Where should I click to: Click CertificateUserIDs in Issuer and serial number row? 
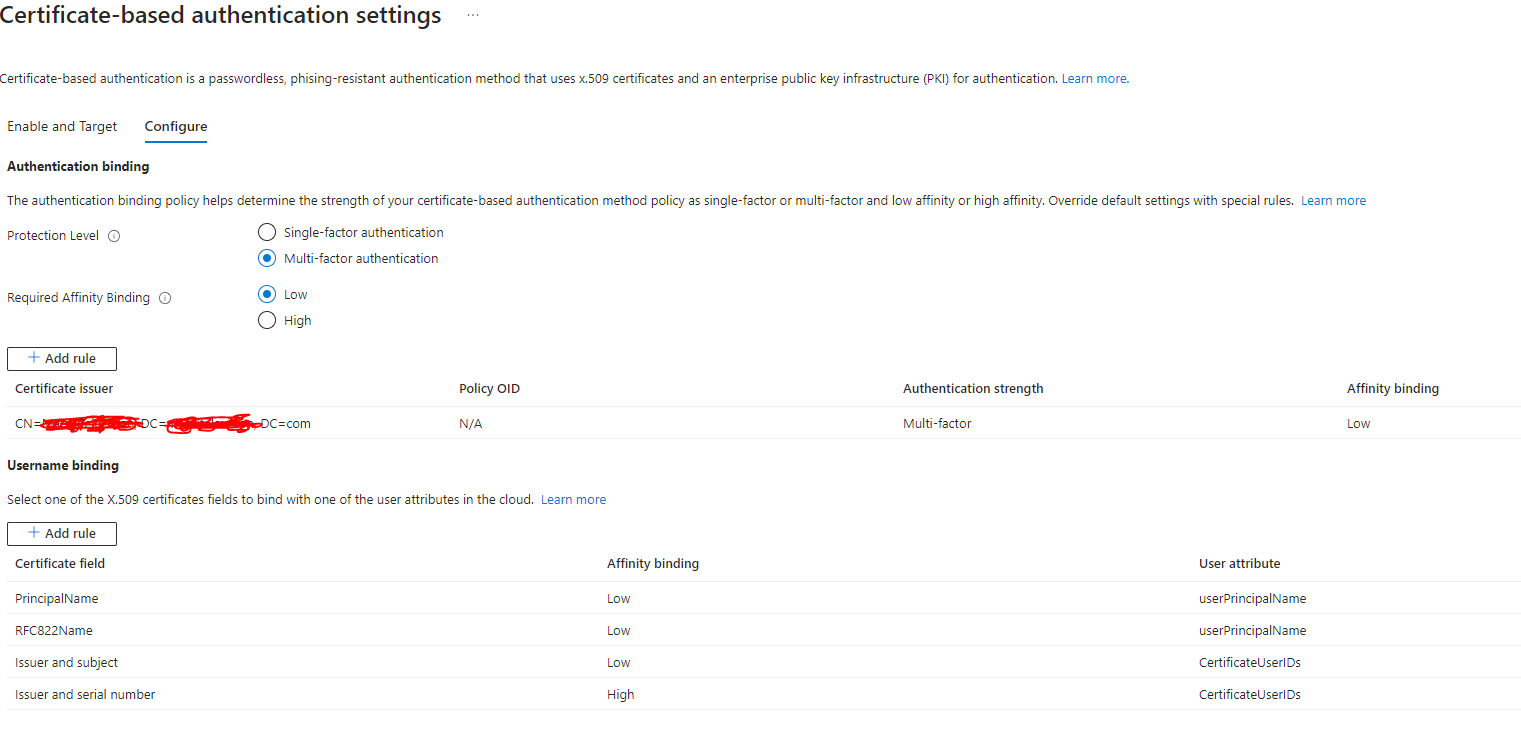(x=1249, y=694)
